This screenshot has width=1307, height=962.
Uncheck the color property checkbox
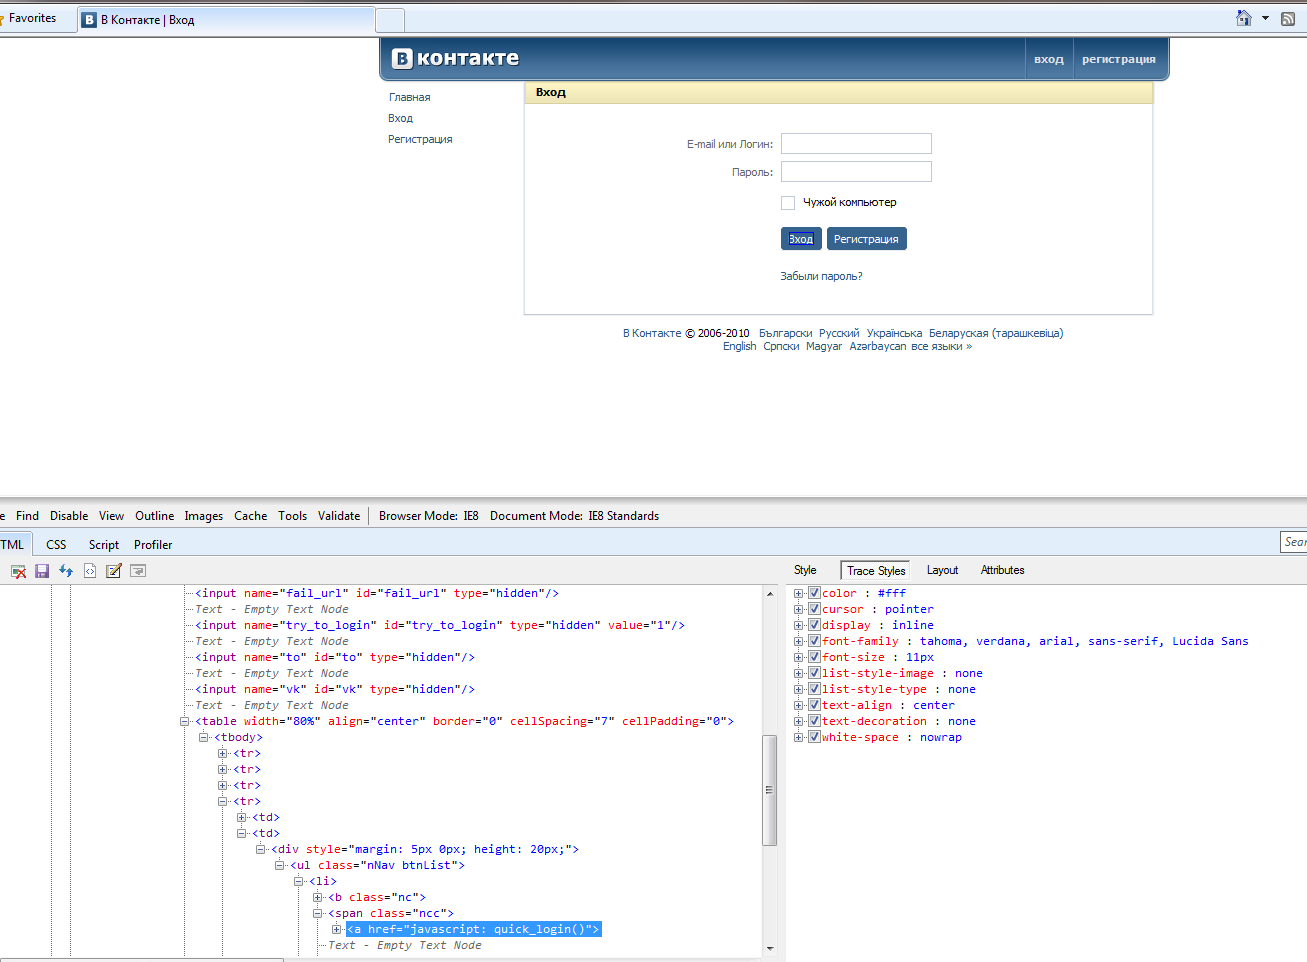(814, 593)
